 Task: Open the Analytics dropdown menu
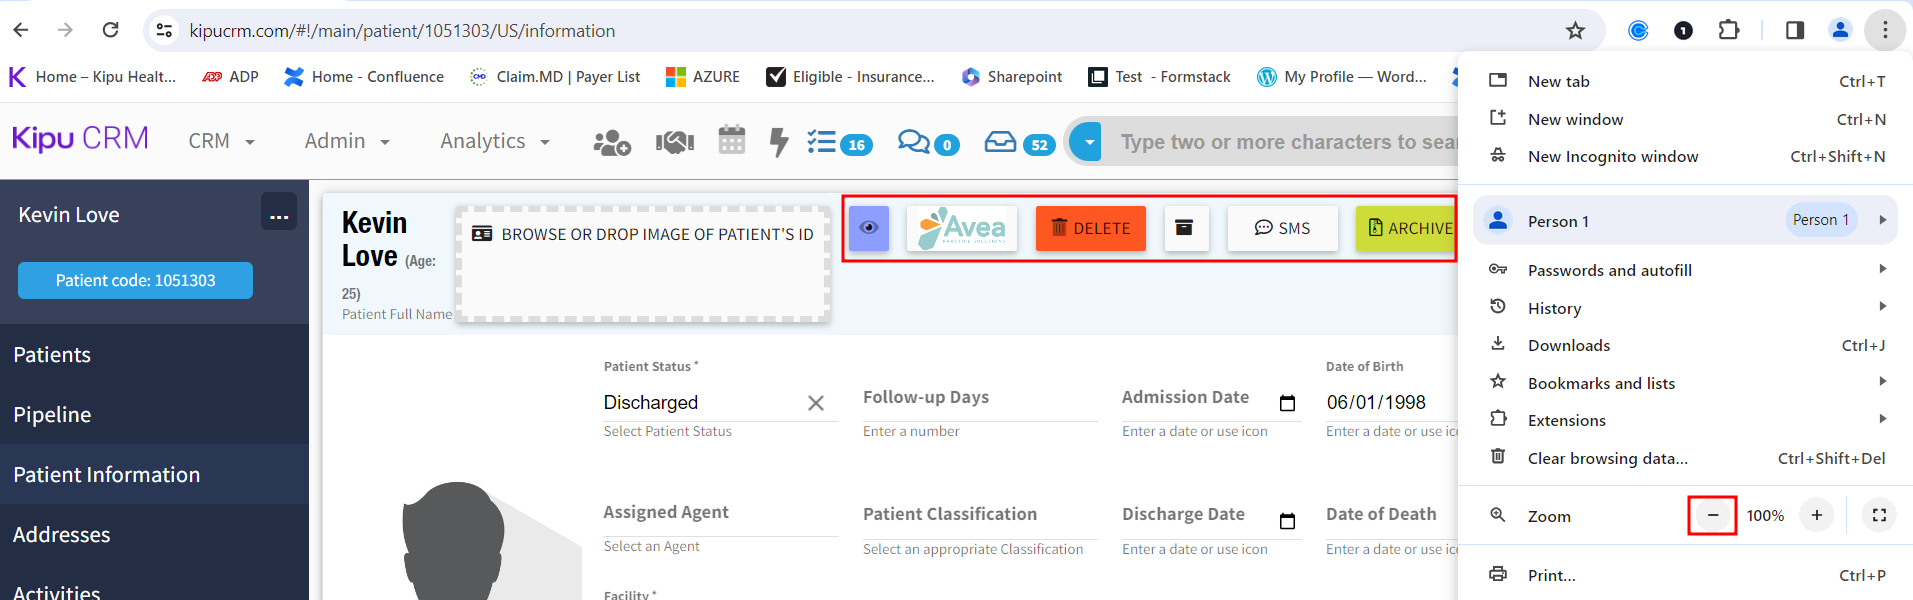(x=494, y=142)
